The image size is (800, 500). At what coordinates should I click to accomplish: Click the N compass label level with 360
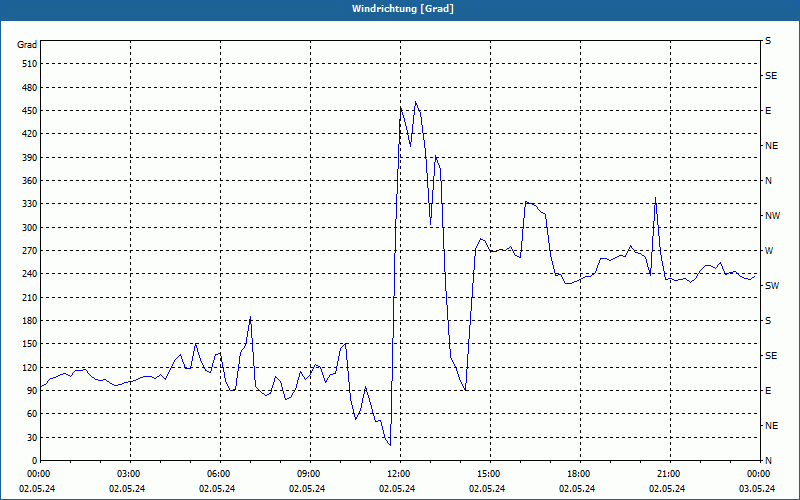[x=768, y=181]
